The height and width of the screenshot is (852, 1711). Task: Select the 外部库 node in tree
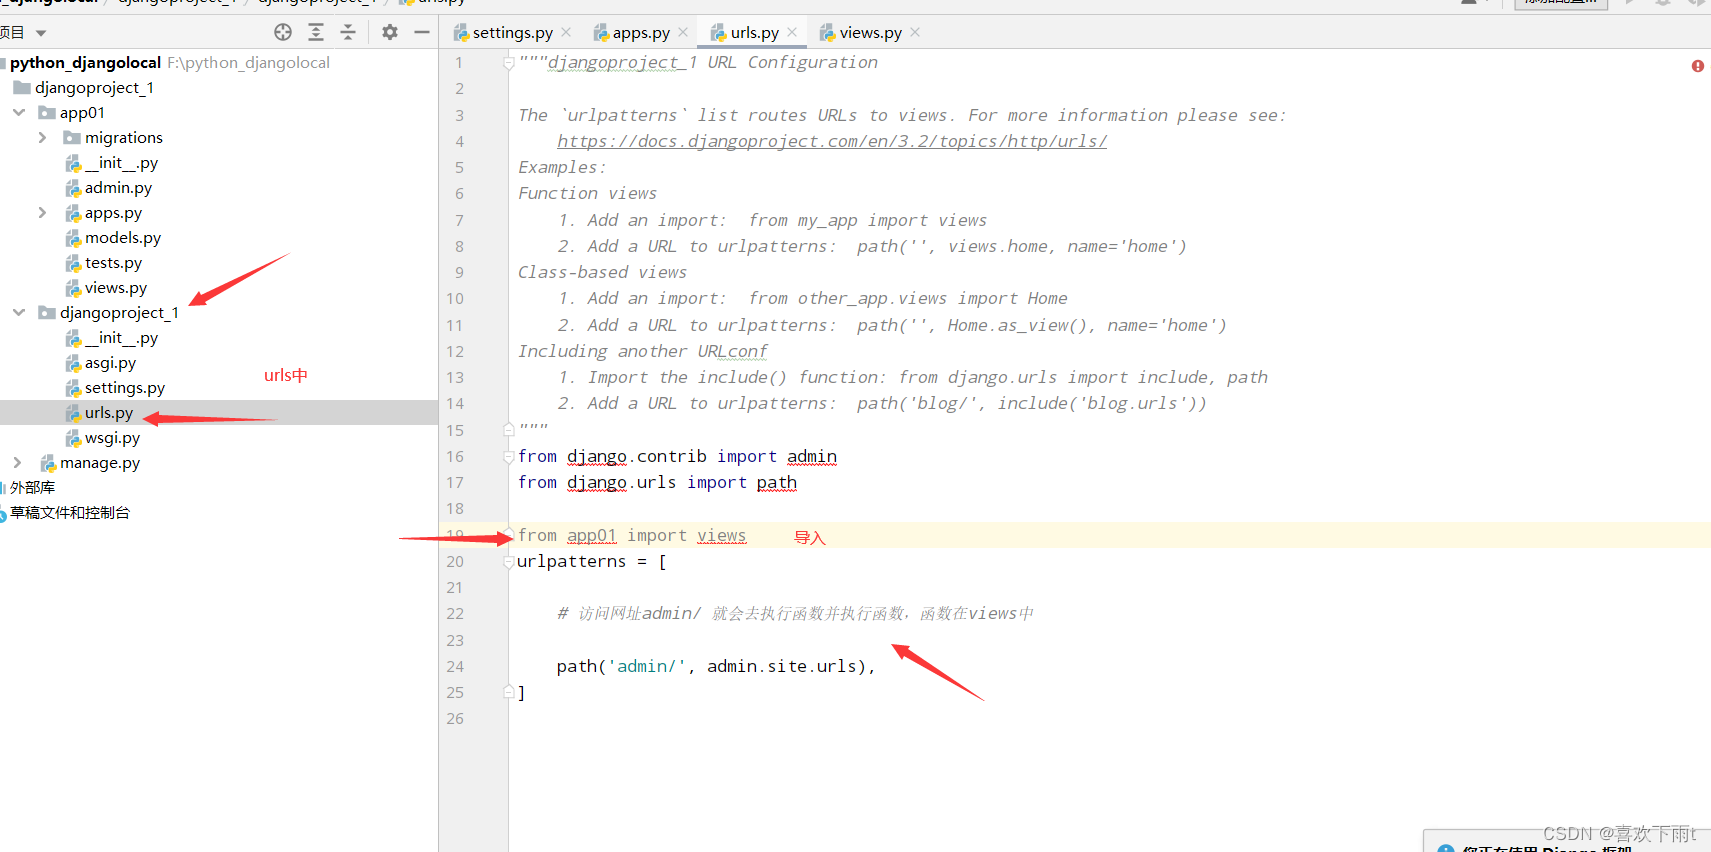click(32, 487)
